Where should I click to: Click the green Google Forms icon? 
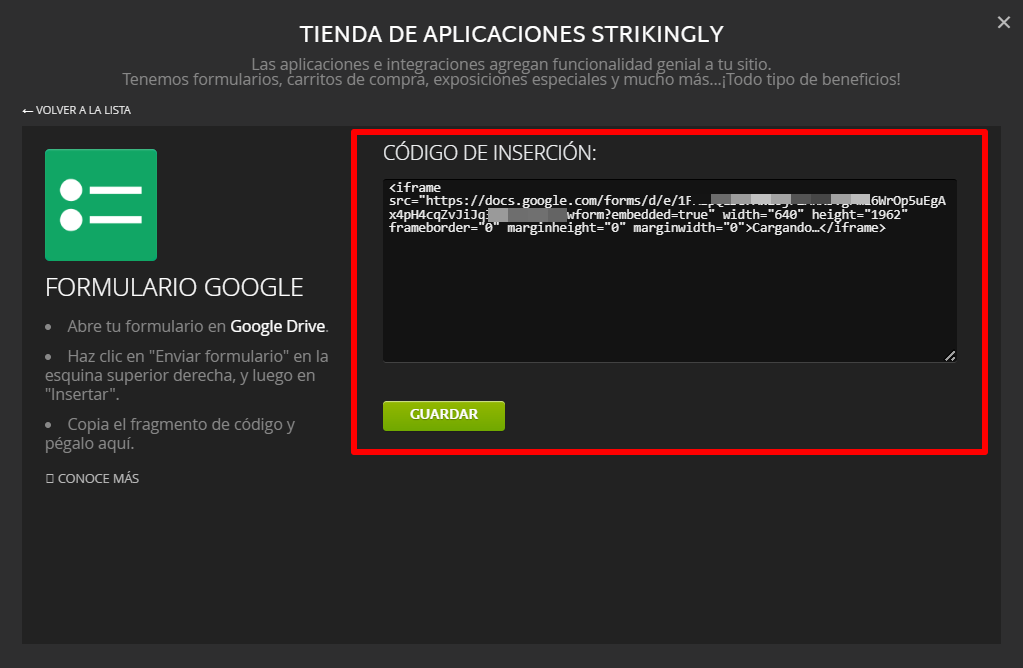coord(101,205)
